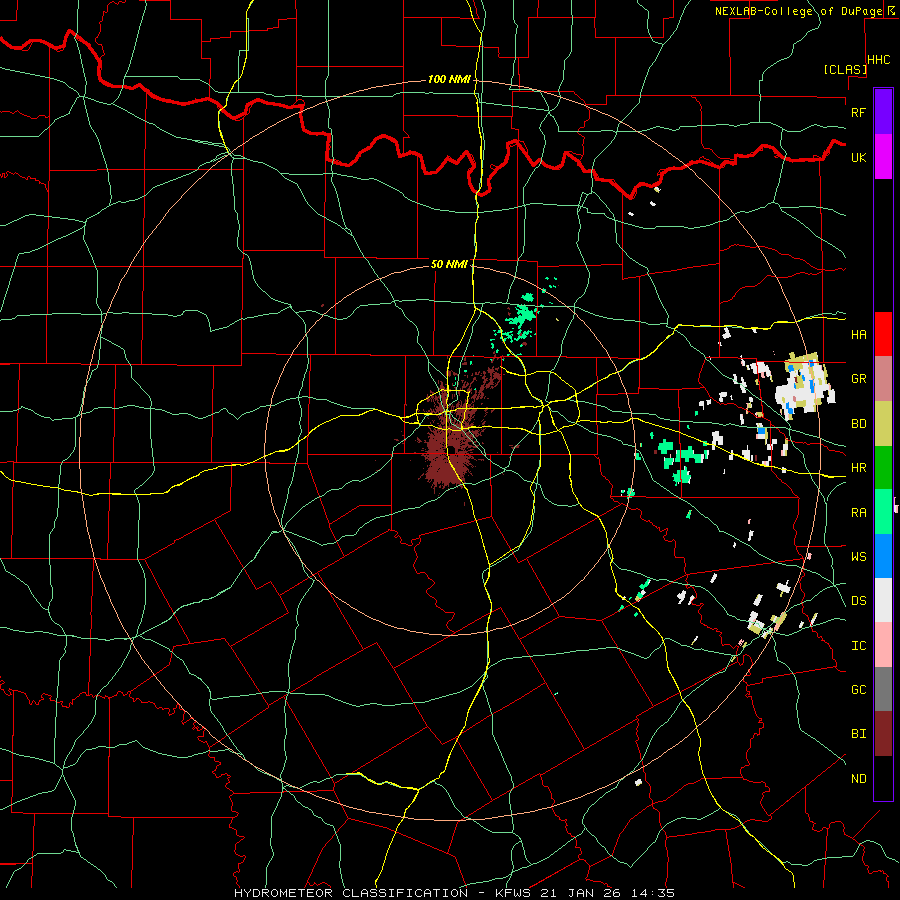Click the 14:35 timestamp
Image resolution: width=900 pixels, height=900 pixels.
[x=651, y=893]
